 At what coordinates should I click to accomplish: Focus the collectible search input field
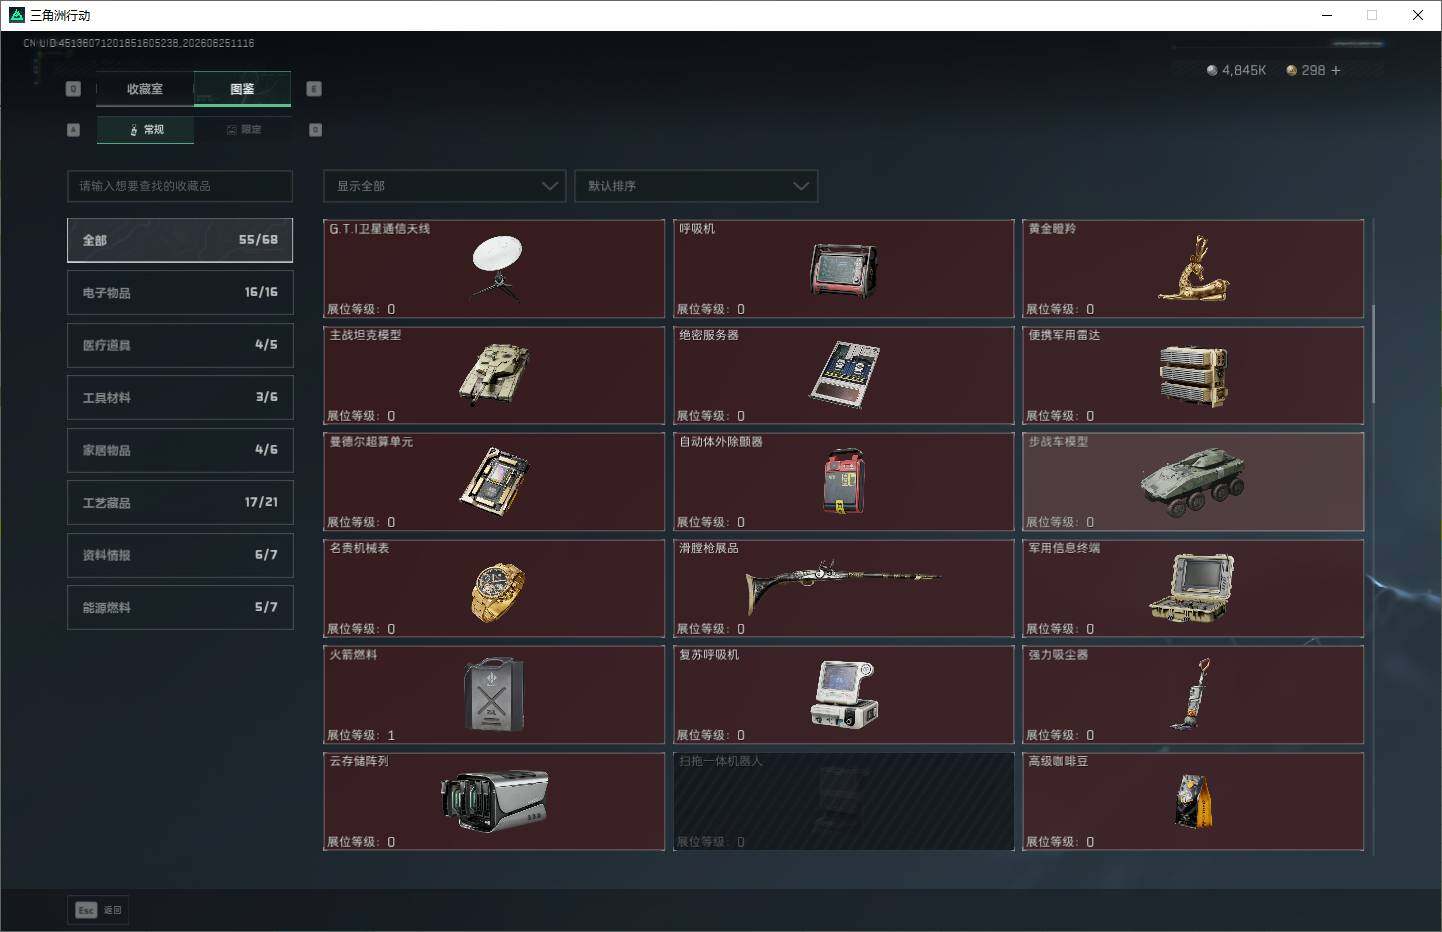[x=180, y=186]
